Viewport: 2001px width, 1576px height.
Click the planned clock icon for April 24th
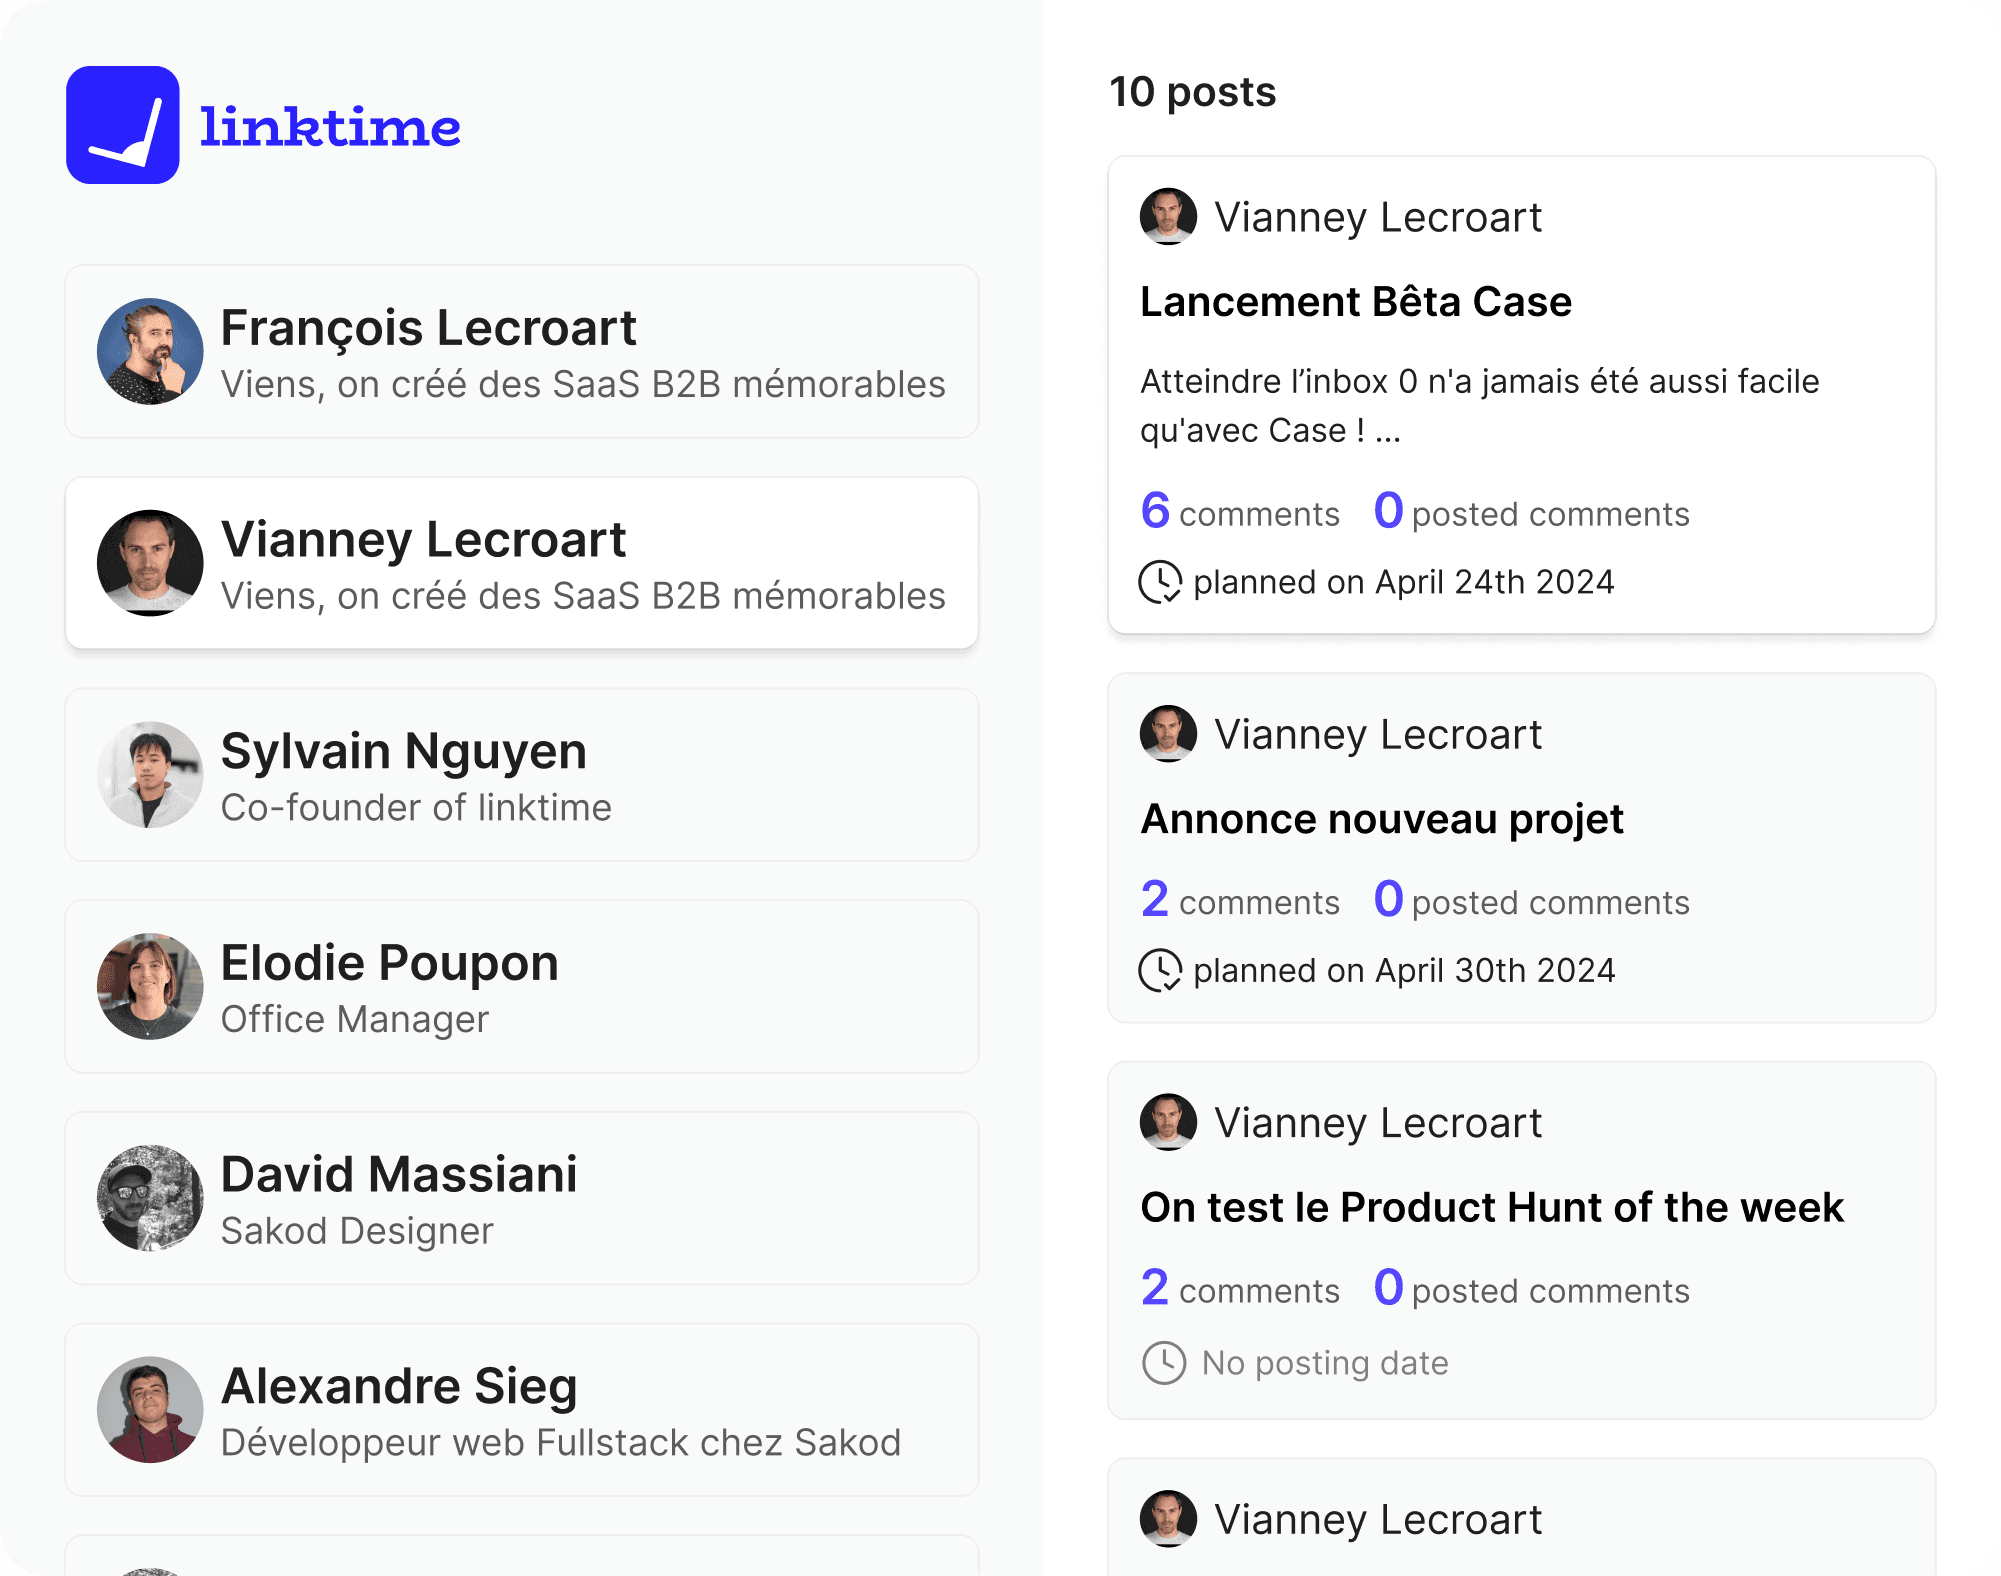[x=1160, y=582]
